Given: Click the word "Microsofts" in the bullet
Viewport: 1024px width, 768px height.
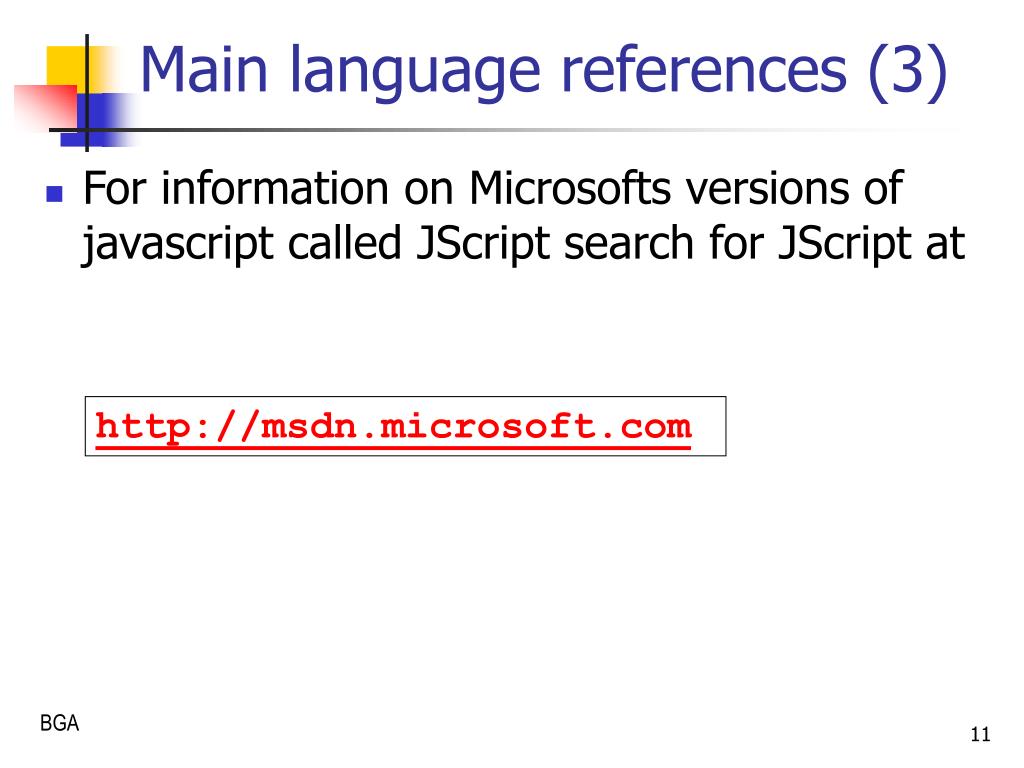Looking at the screenshot, I should click(569, 188).
